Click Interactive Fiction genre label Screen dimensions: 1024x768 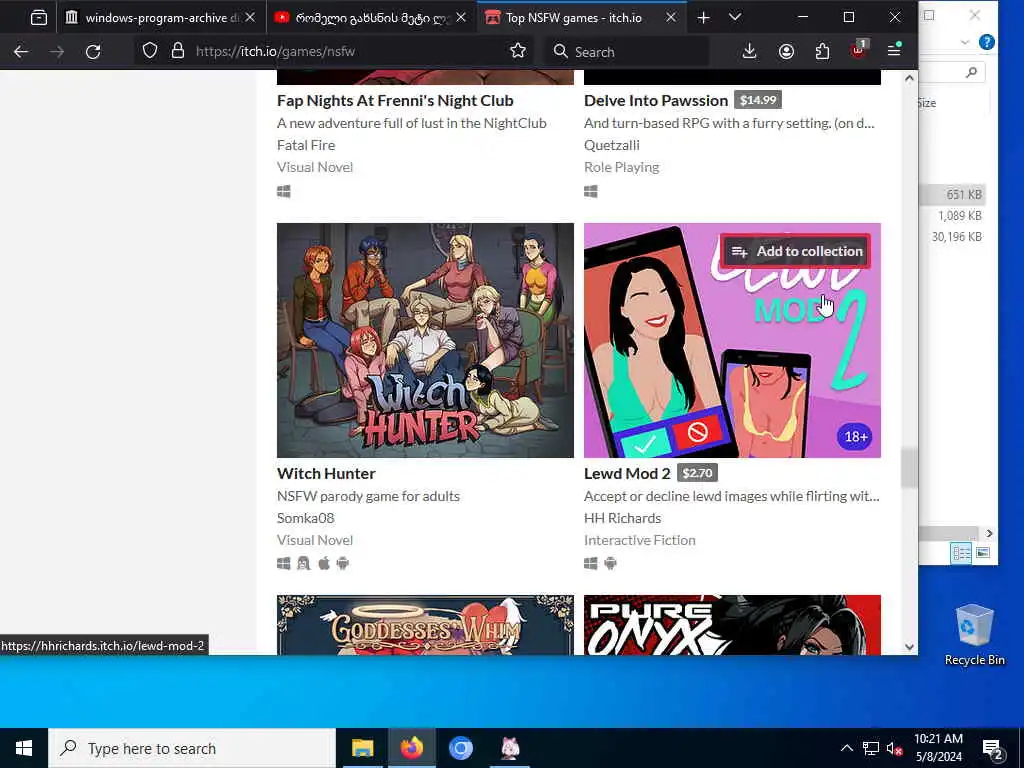(x=639, y=540)
